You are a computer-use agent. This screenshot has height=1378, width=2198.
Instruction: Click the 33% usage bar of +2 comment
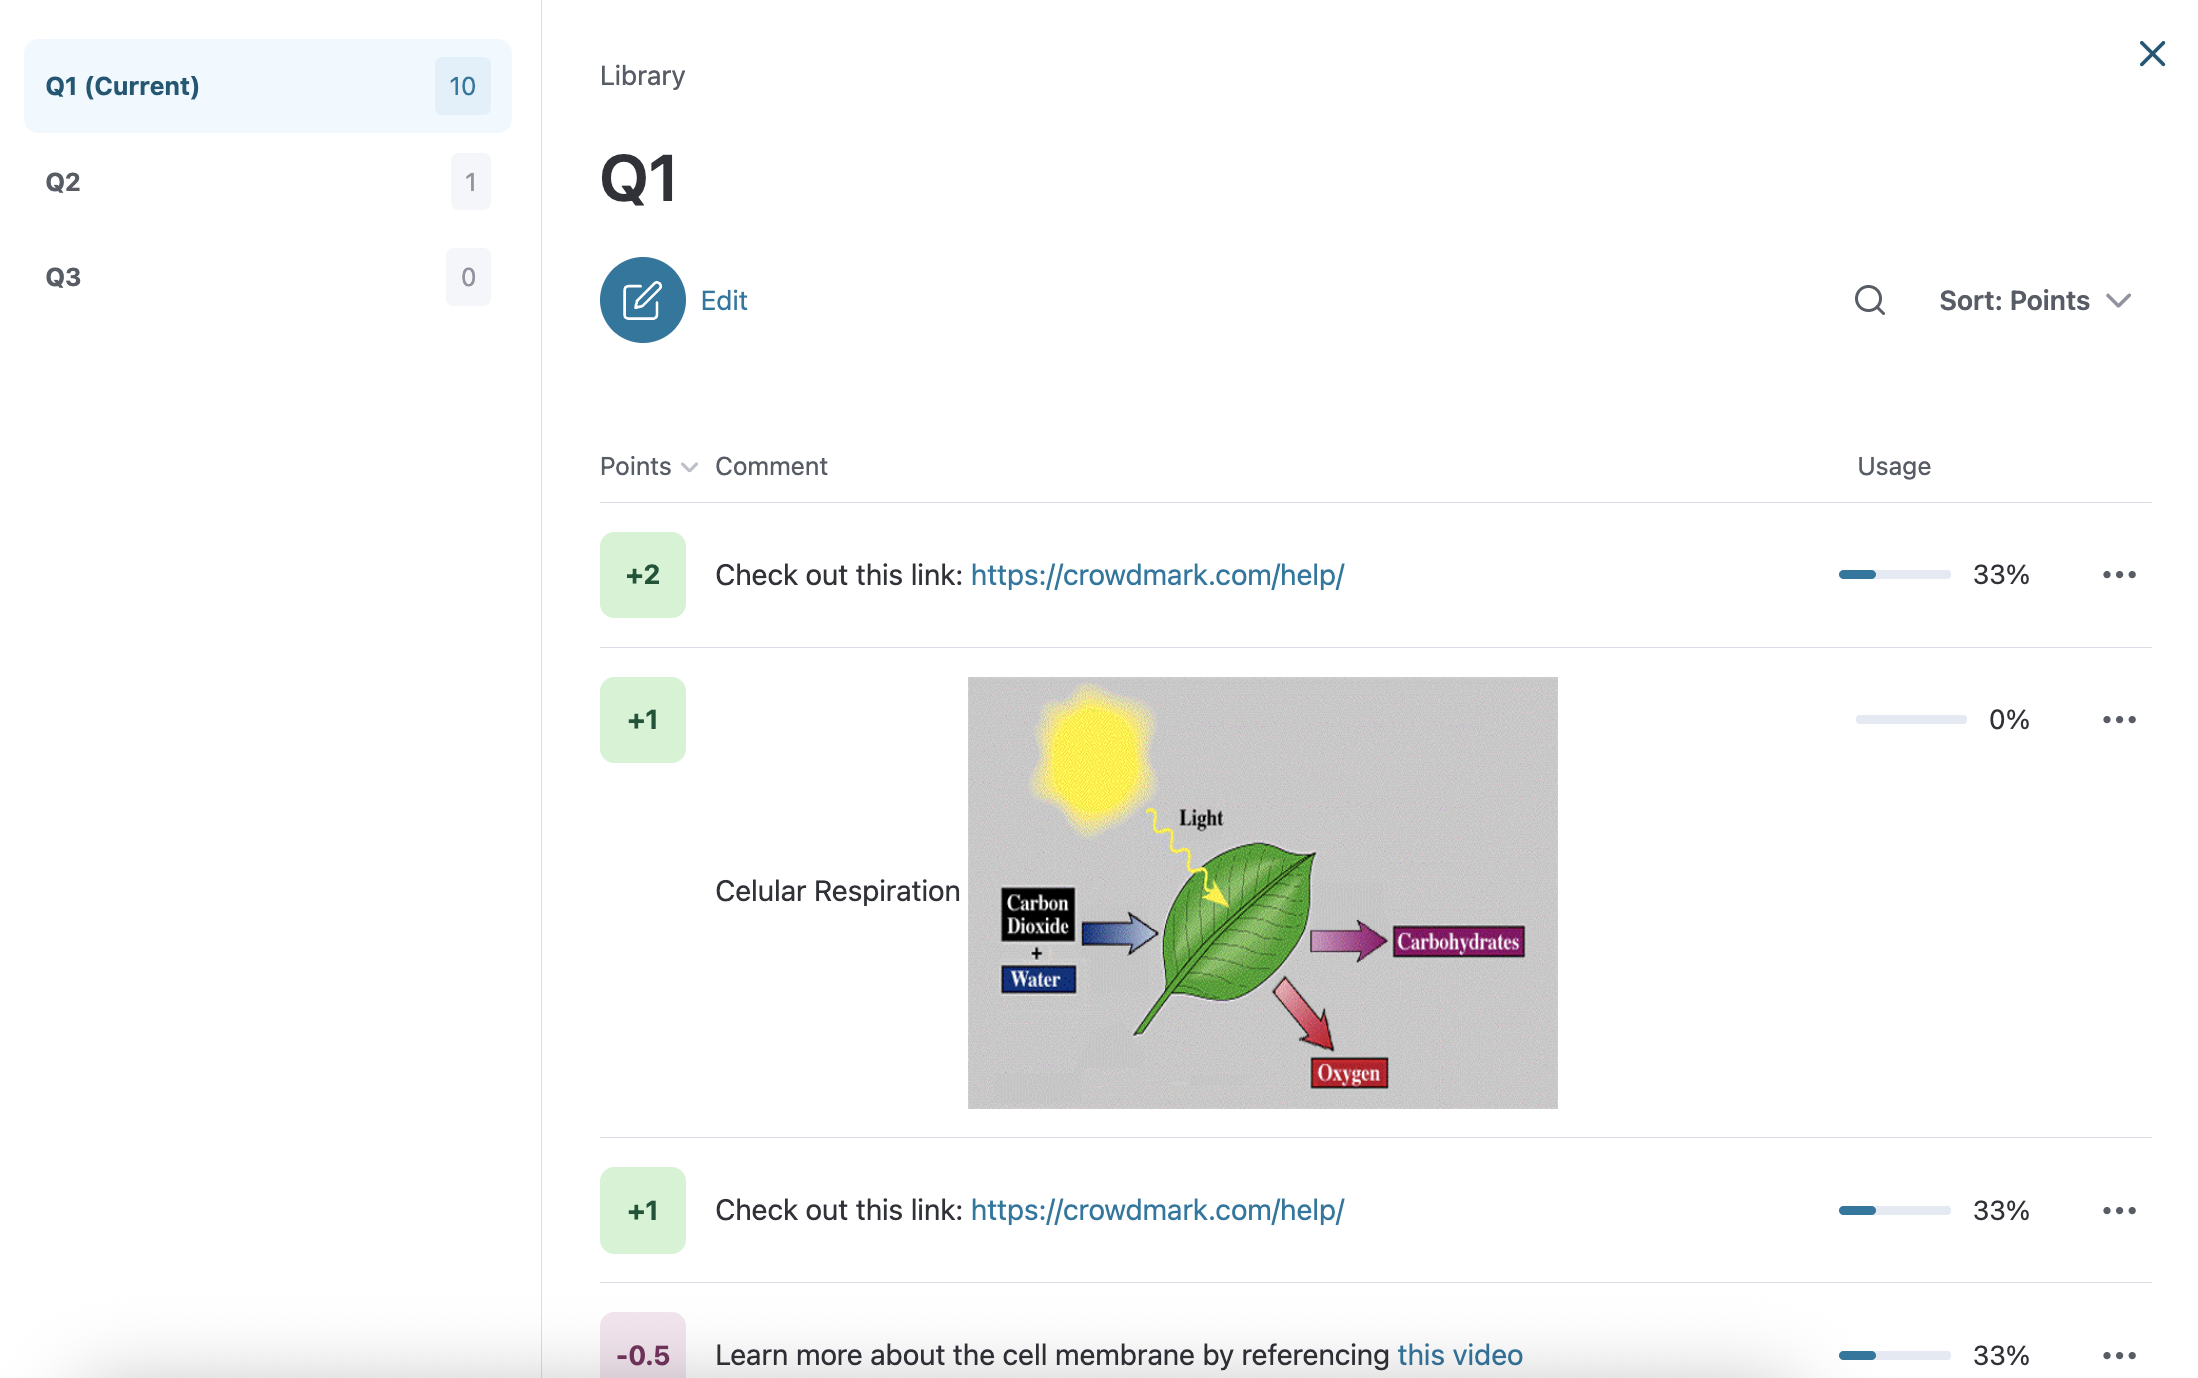(1894, 575)
